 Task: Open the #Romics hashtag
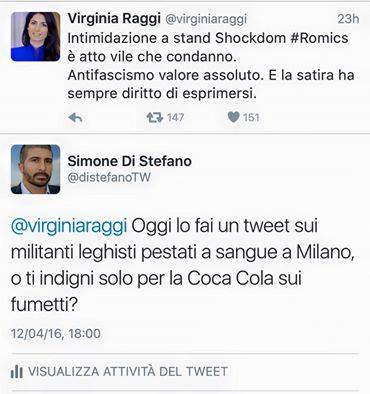coord(319,38)
